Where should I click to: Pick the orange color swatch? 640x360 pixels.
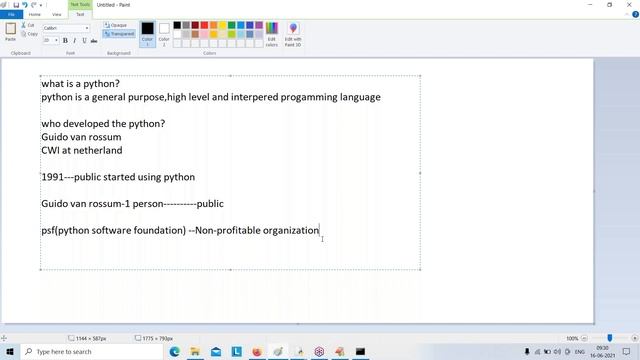(x=213, y=25)
